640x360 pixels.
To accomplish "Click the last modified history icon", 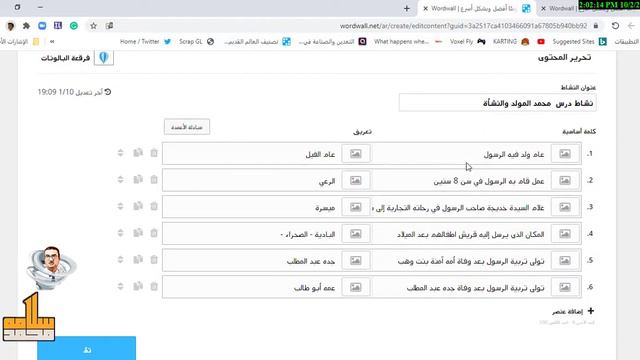I will 108,92.
